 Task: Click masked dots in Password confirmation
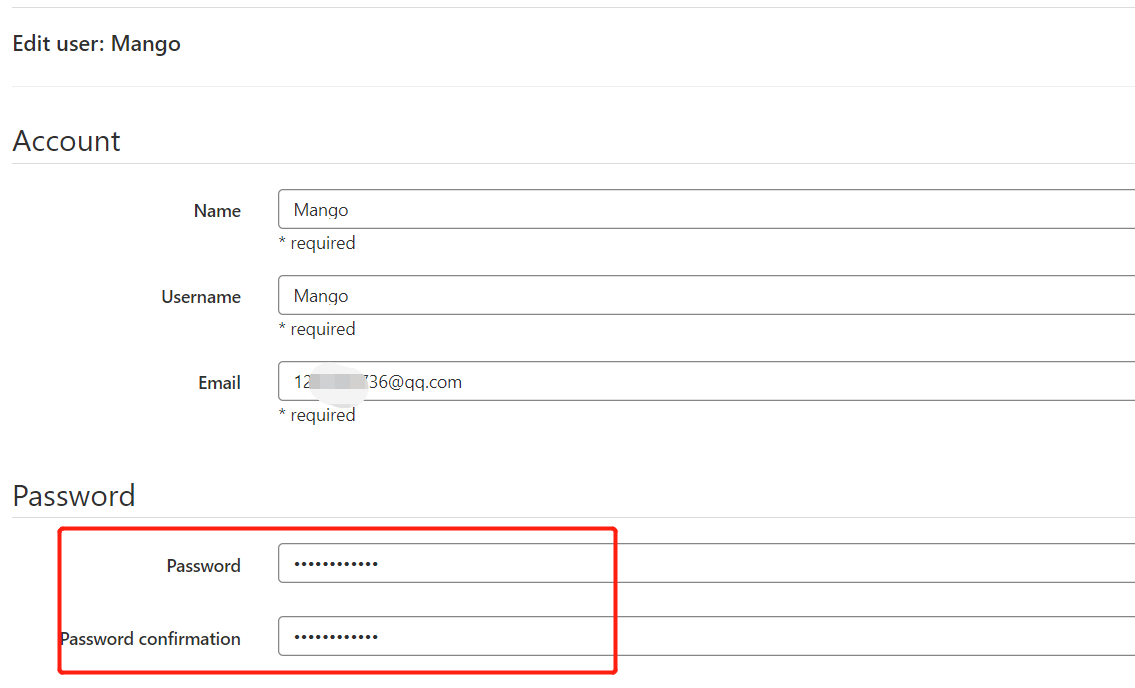tap(336, 637)
